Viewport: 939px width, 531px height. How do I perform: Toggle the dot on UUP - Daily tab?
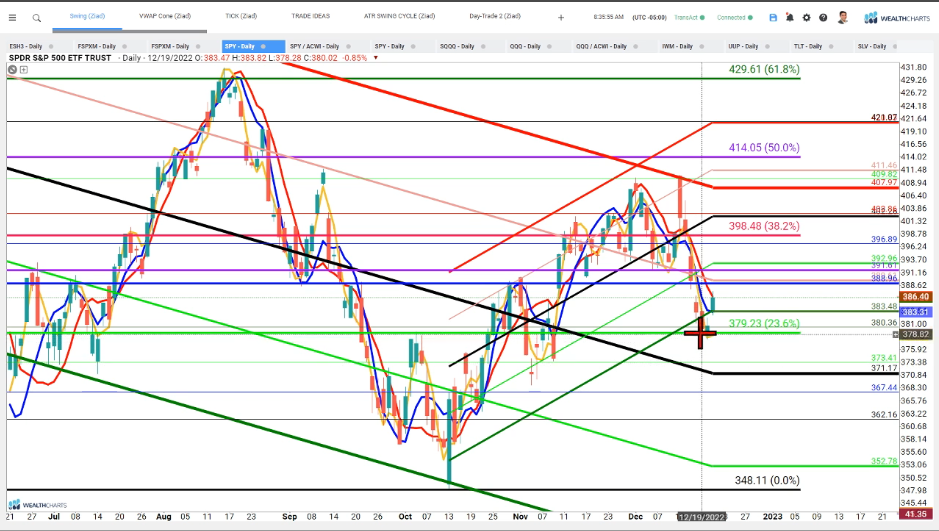767,46
